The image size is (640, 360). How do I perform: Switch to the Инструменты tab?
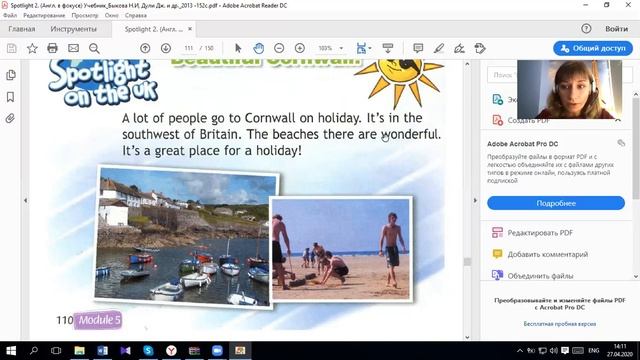(x=73, y=29)
